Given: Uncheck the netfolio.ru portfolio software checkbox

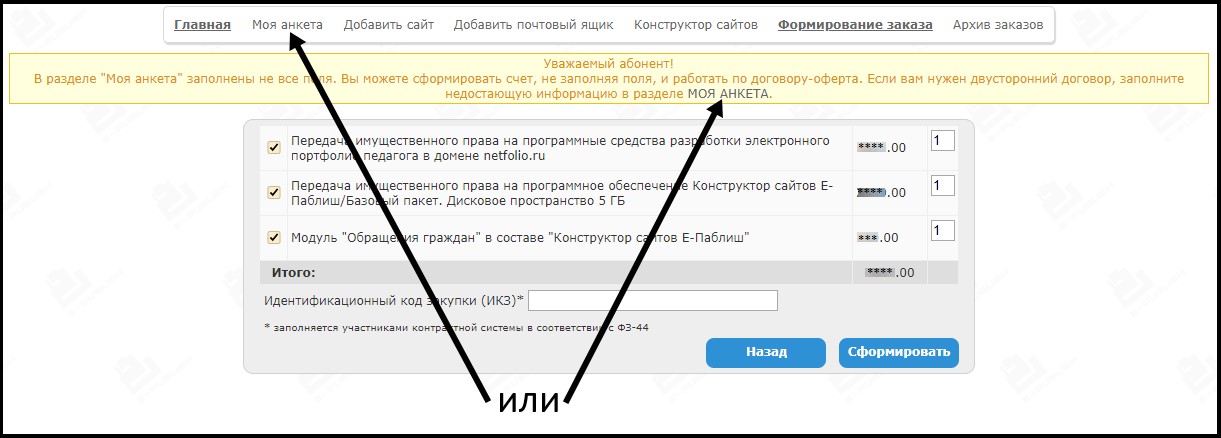Looking at the screenshot, I should pos(273,148).
